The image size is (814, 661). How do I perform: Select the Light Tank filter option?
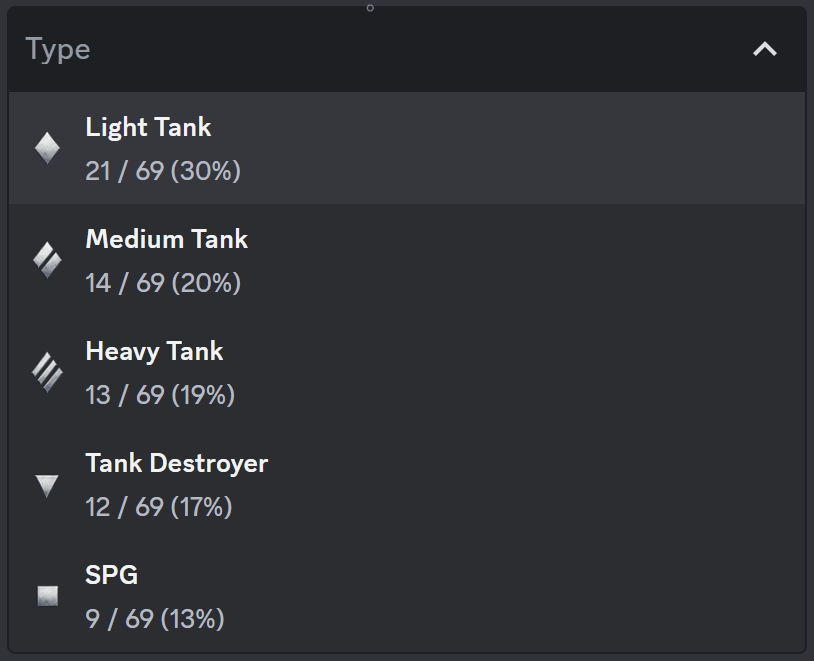pyautogui.click(x=148, y=127)
